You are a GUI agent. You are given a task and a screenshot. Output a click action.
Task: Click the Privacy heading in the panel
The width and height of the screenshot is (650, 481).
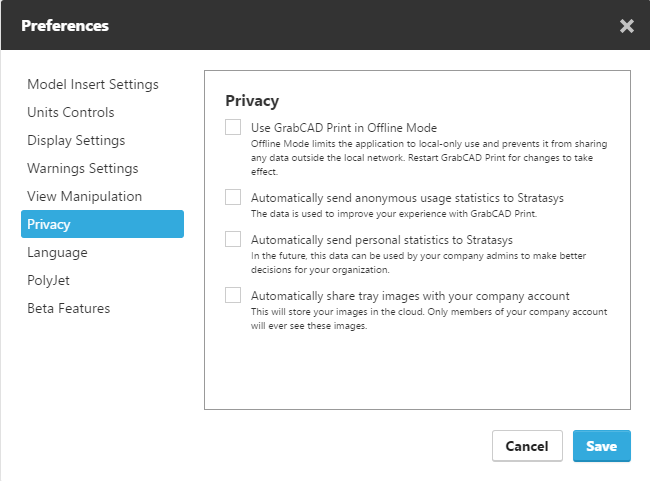pyautogui.click(x=252, y=101)
